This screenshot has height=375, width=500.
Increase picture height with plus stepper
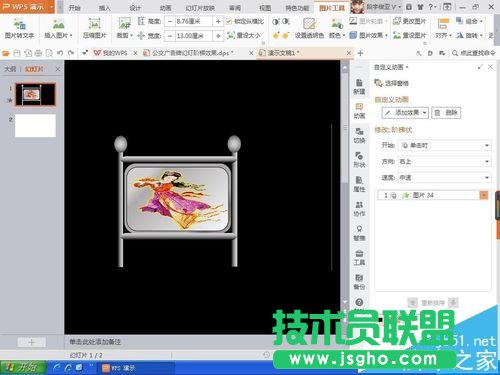[218, 21]
